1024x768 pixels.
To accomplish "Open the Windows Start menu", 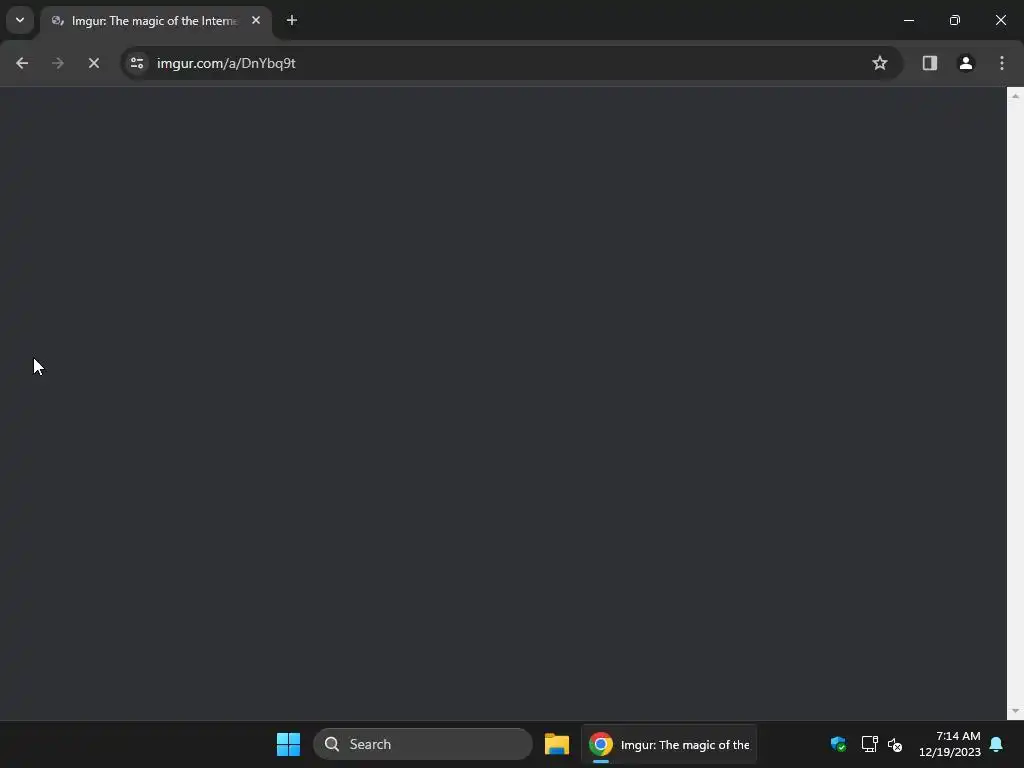I will pyautogui.click(x=288, y=744).
